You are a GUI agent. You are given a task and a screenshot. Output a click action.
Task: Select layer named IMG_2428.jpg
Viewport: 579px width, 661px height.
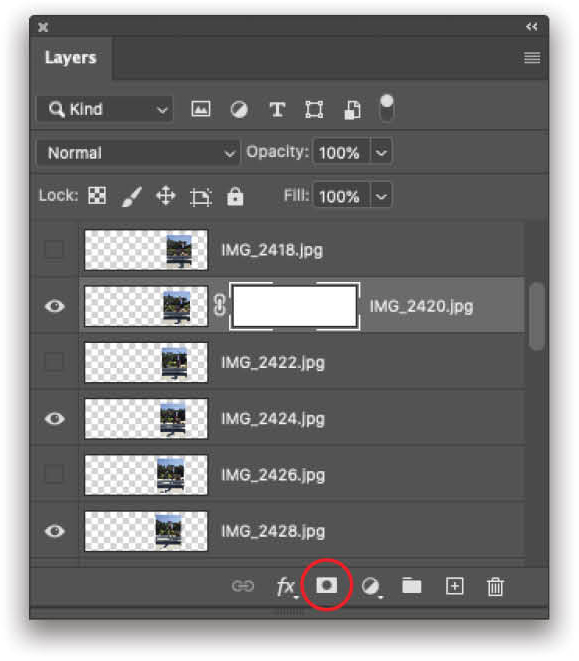tap(273, 531)
